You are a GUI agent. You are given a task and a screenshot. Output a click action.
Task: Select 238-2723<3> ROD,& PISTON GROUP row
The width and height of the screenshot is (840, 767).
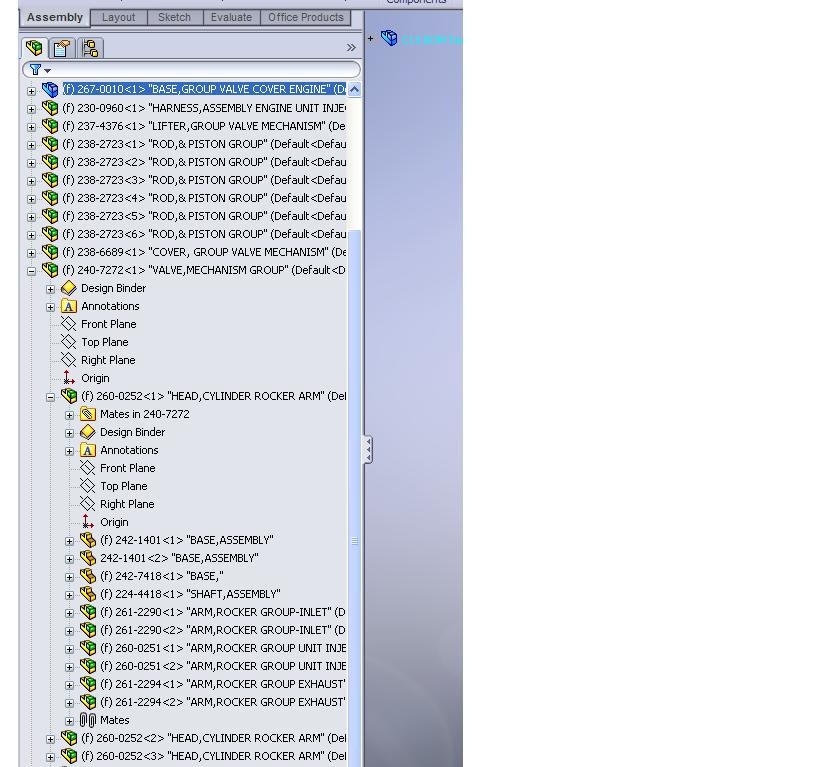pos(204,180)
